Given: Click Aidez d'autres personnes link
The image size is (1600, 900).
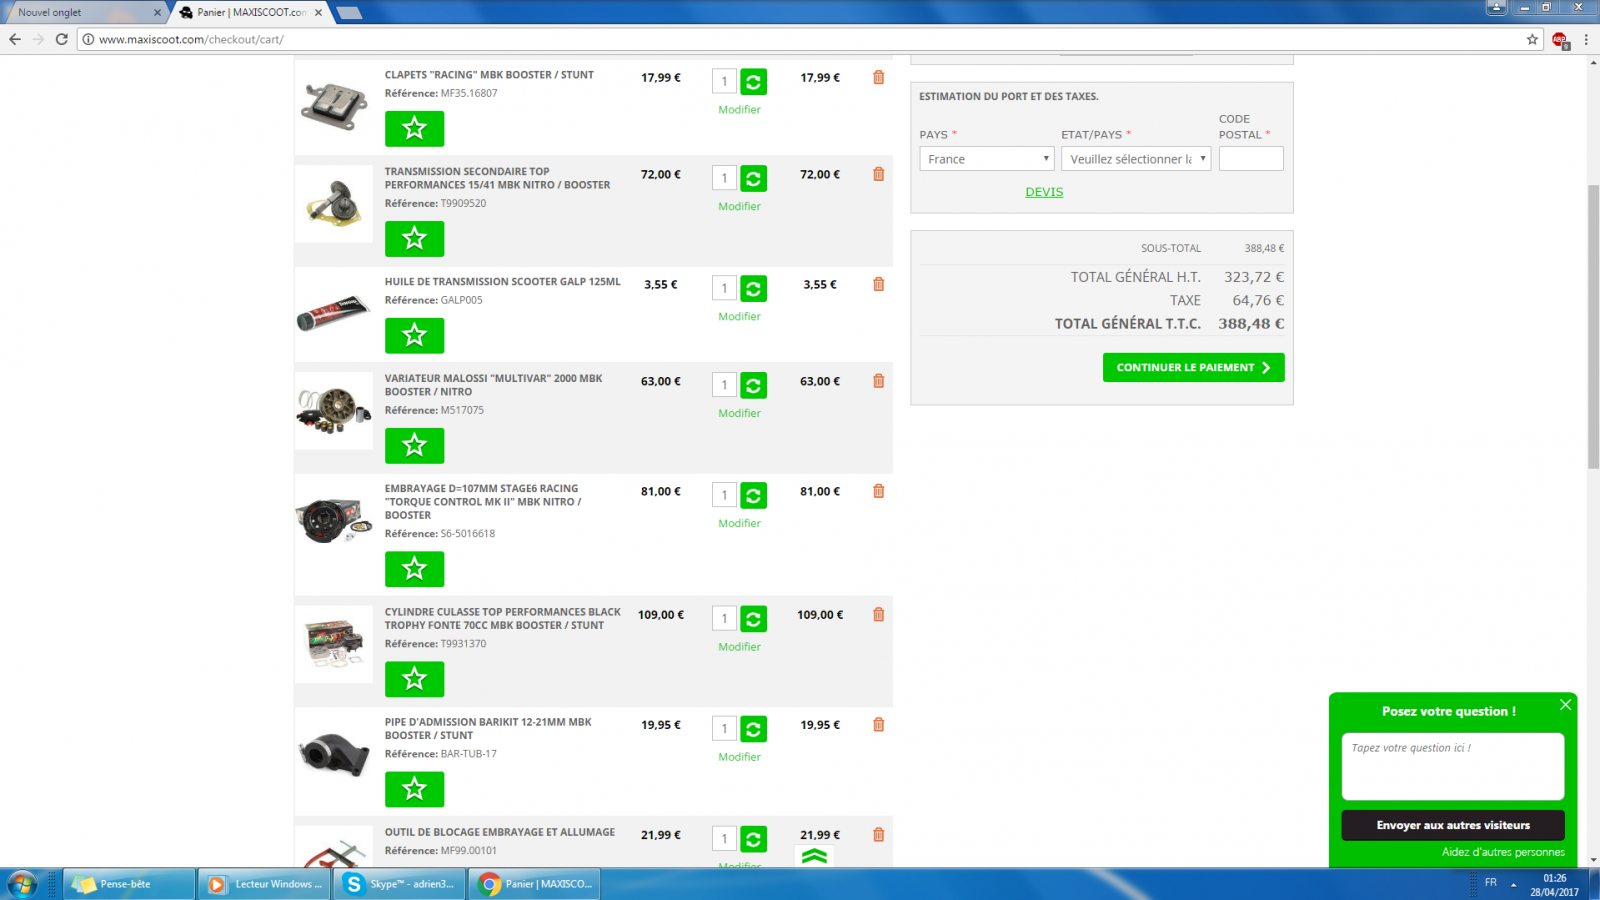Looking at the screenshot, I should [1503, 852].
